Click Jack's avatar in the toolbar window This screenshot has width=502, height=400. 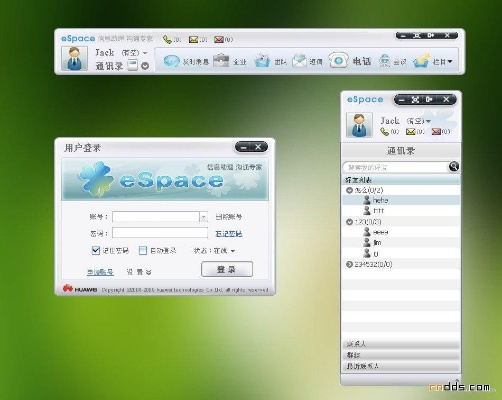click(74, 58)
